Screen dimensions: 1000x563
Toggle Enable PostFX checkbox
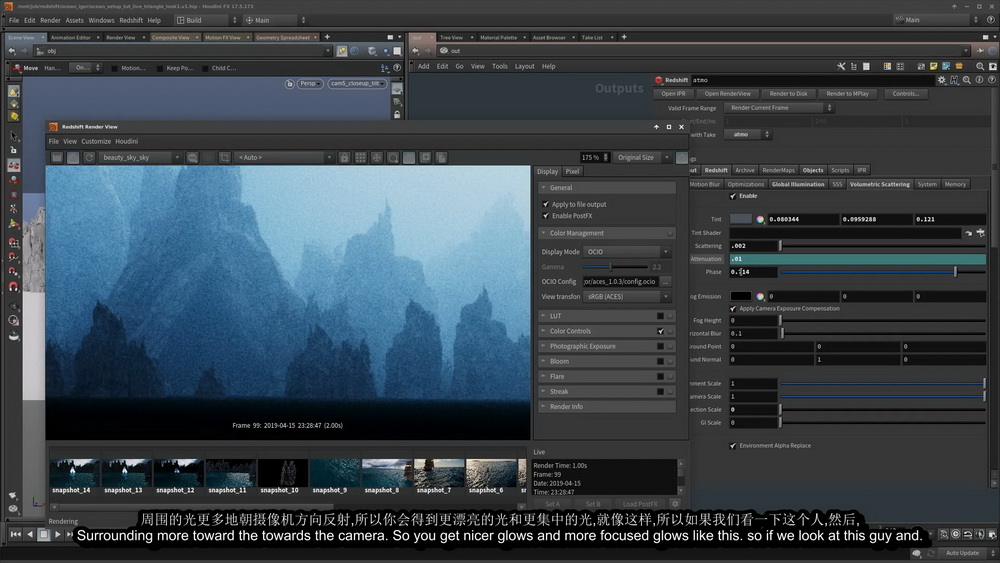(x=546, y=216)
